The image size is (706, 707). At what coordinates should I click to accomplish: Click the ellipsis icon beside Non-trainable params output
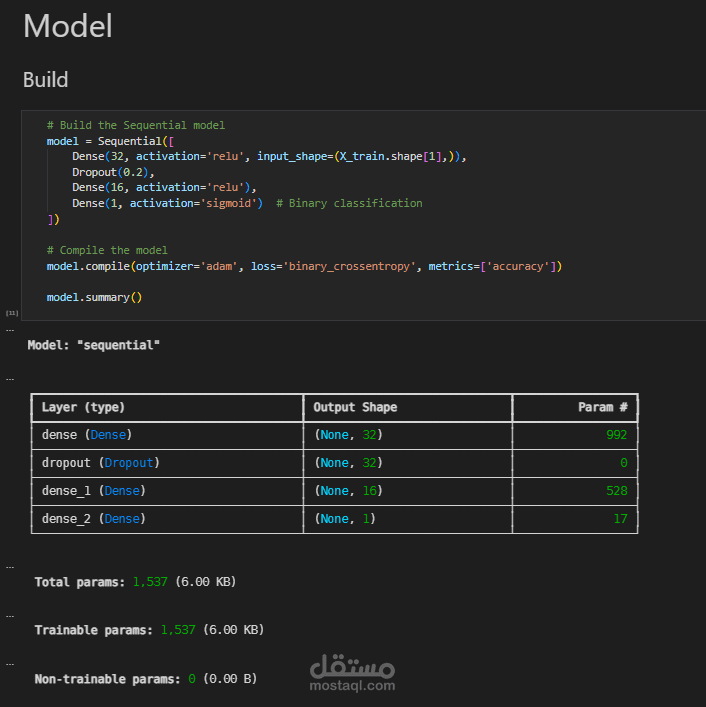9,663
